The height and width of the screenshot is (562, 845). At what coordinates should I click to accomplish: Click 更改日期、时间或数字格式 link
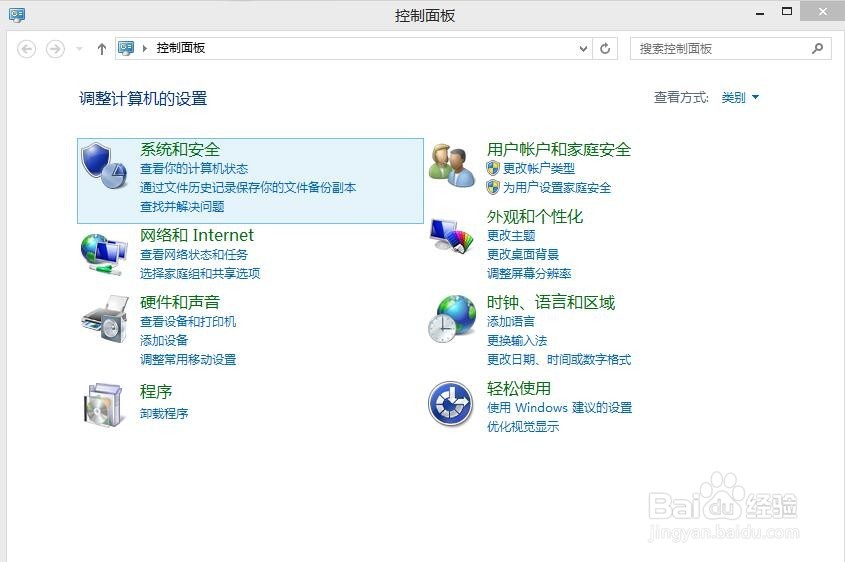559,359
